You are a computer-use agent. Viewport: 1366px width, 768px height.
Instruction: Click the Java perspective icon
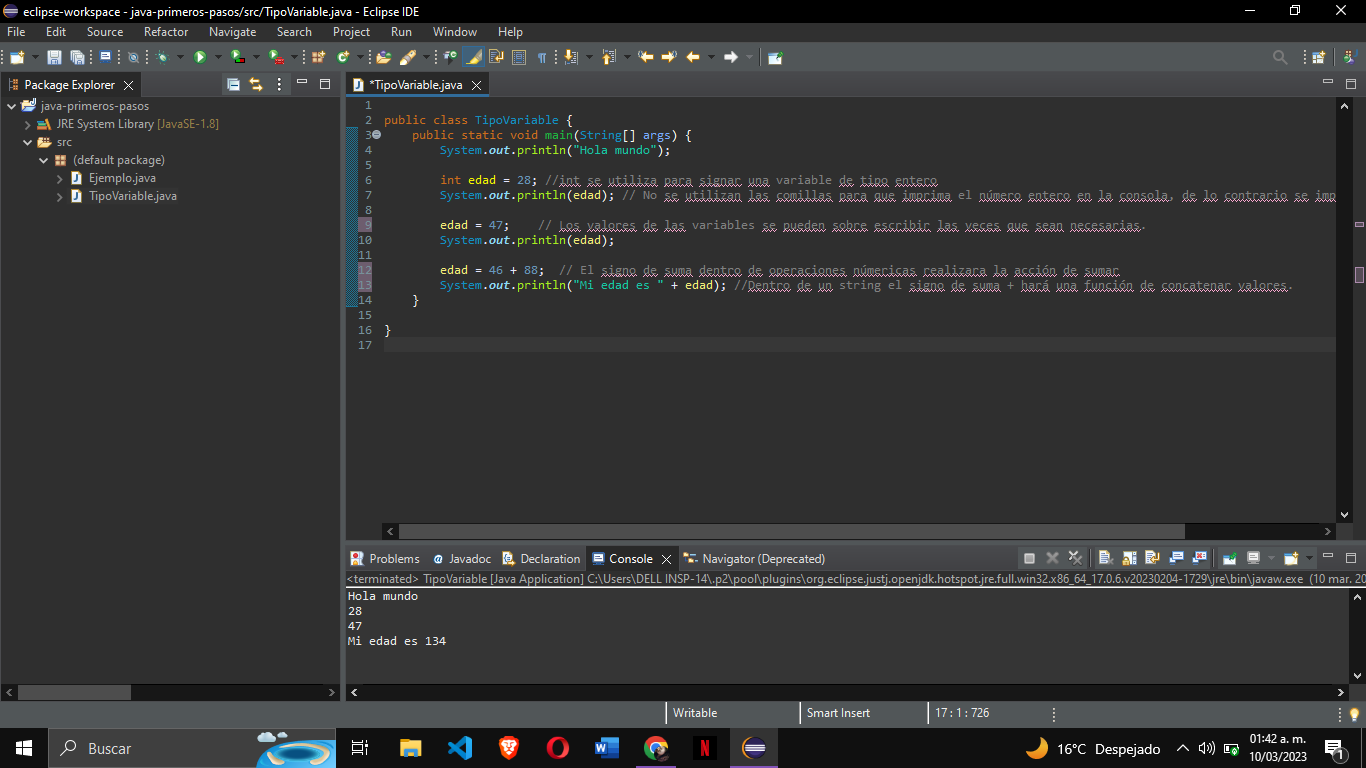pyautogui.click(x=1348, y=57)
